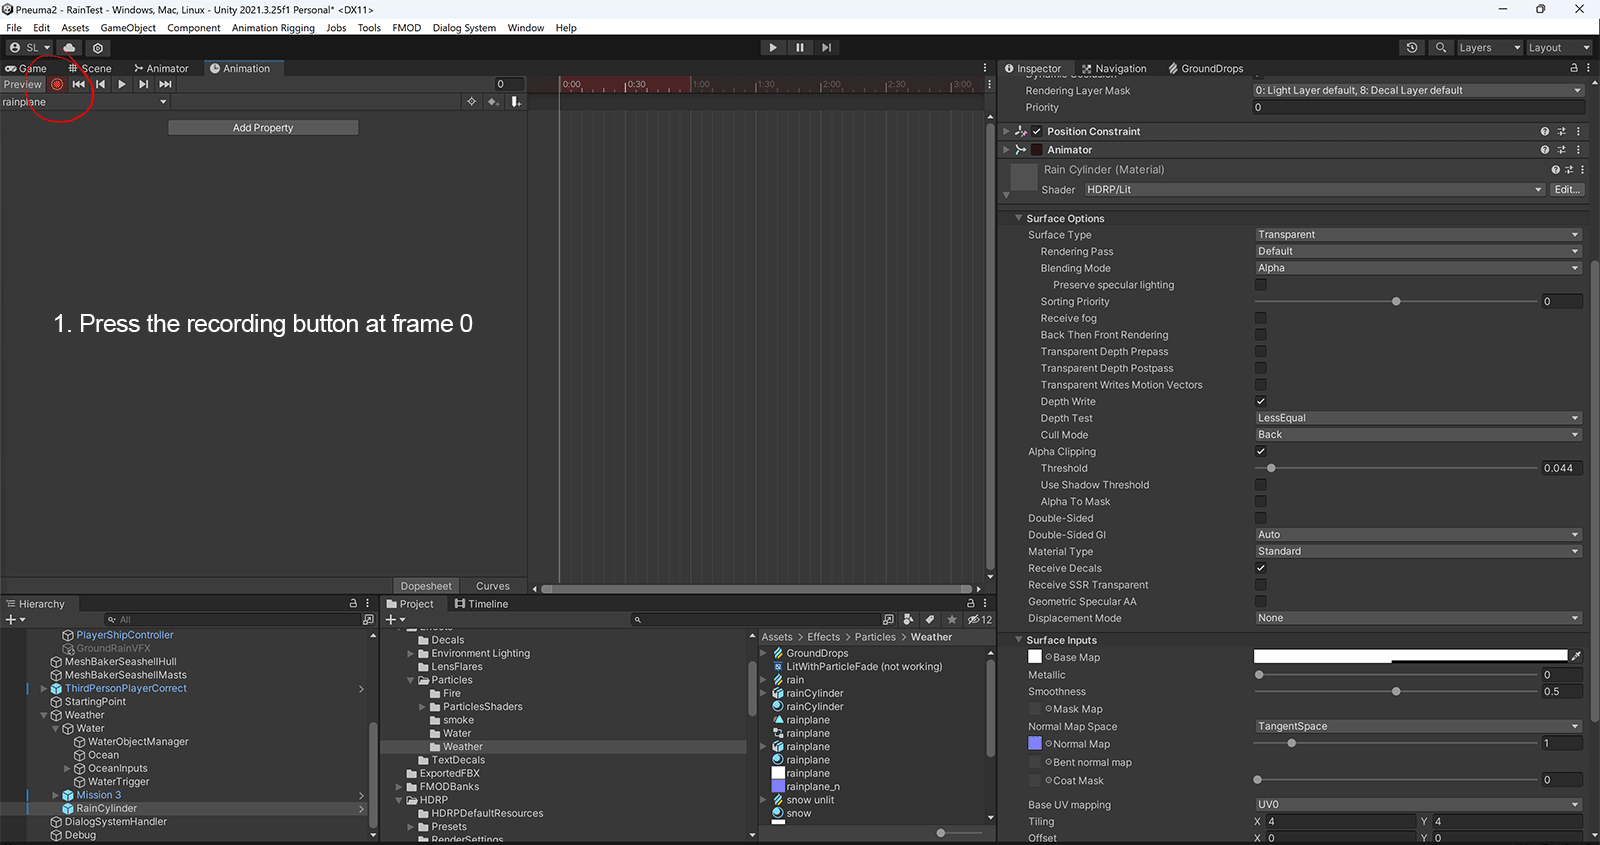Click the shader Edit... button
Screen dimensions: 1600x845
1567,189
